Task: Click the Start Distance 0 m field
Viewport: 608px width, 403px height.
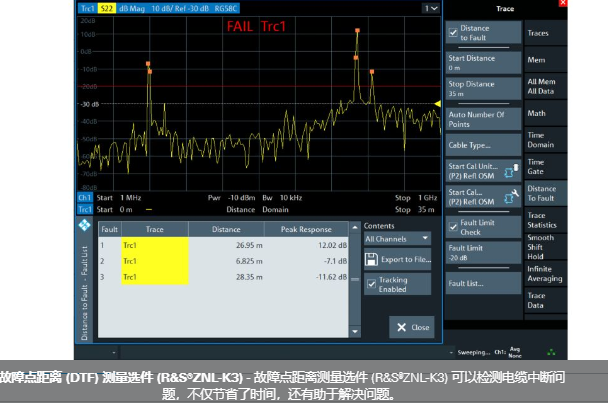Action: (483, 62)
